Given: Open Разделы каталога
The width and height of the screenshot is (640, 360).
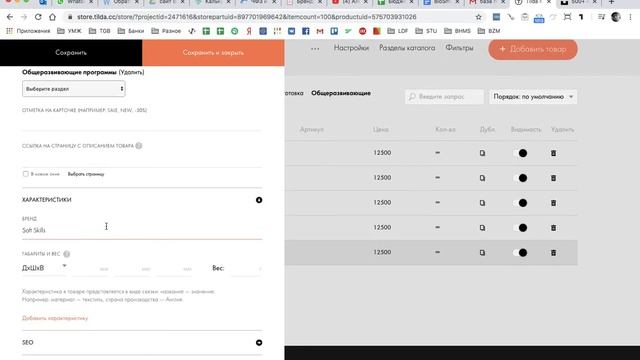Looking at the screenshot, I should 407,48.
